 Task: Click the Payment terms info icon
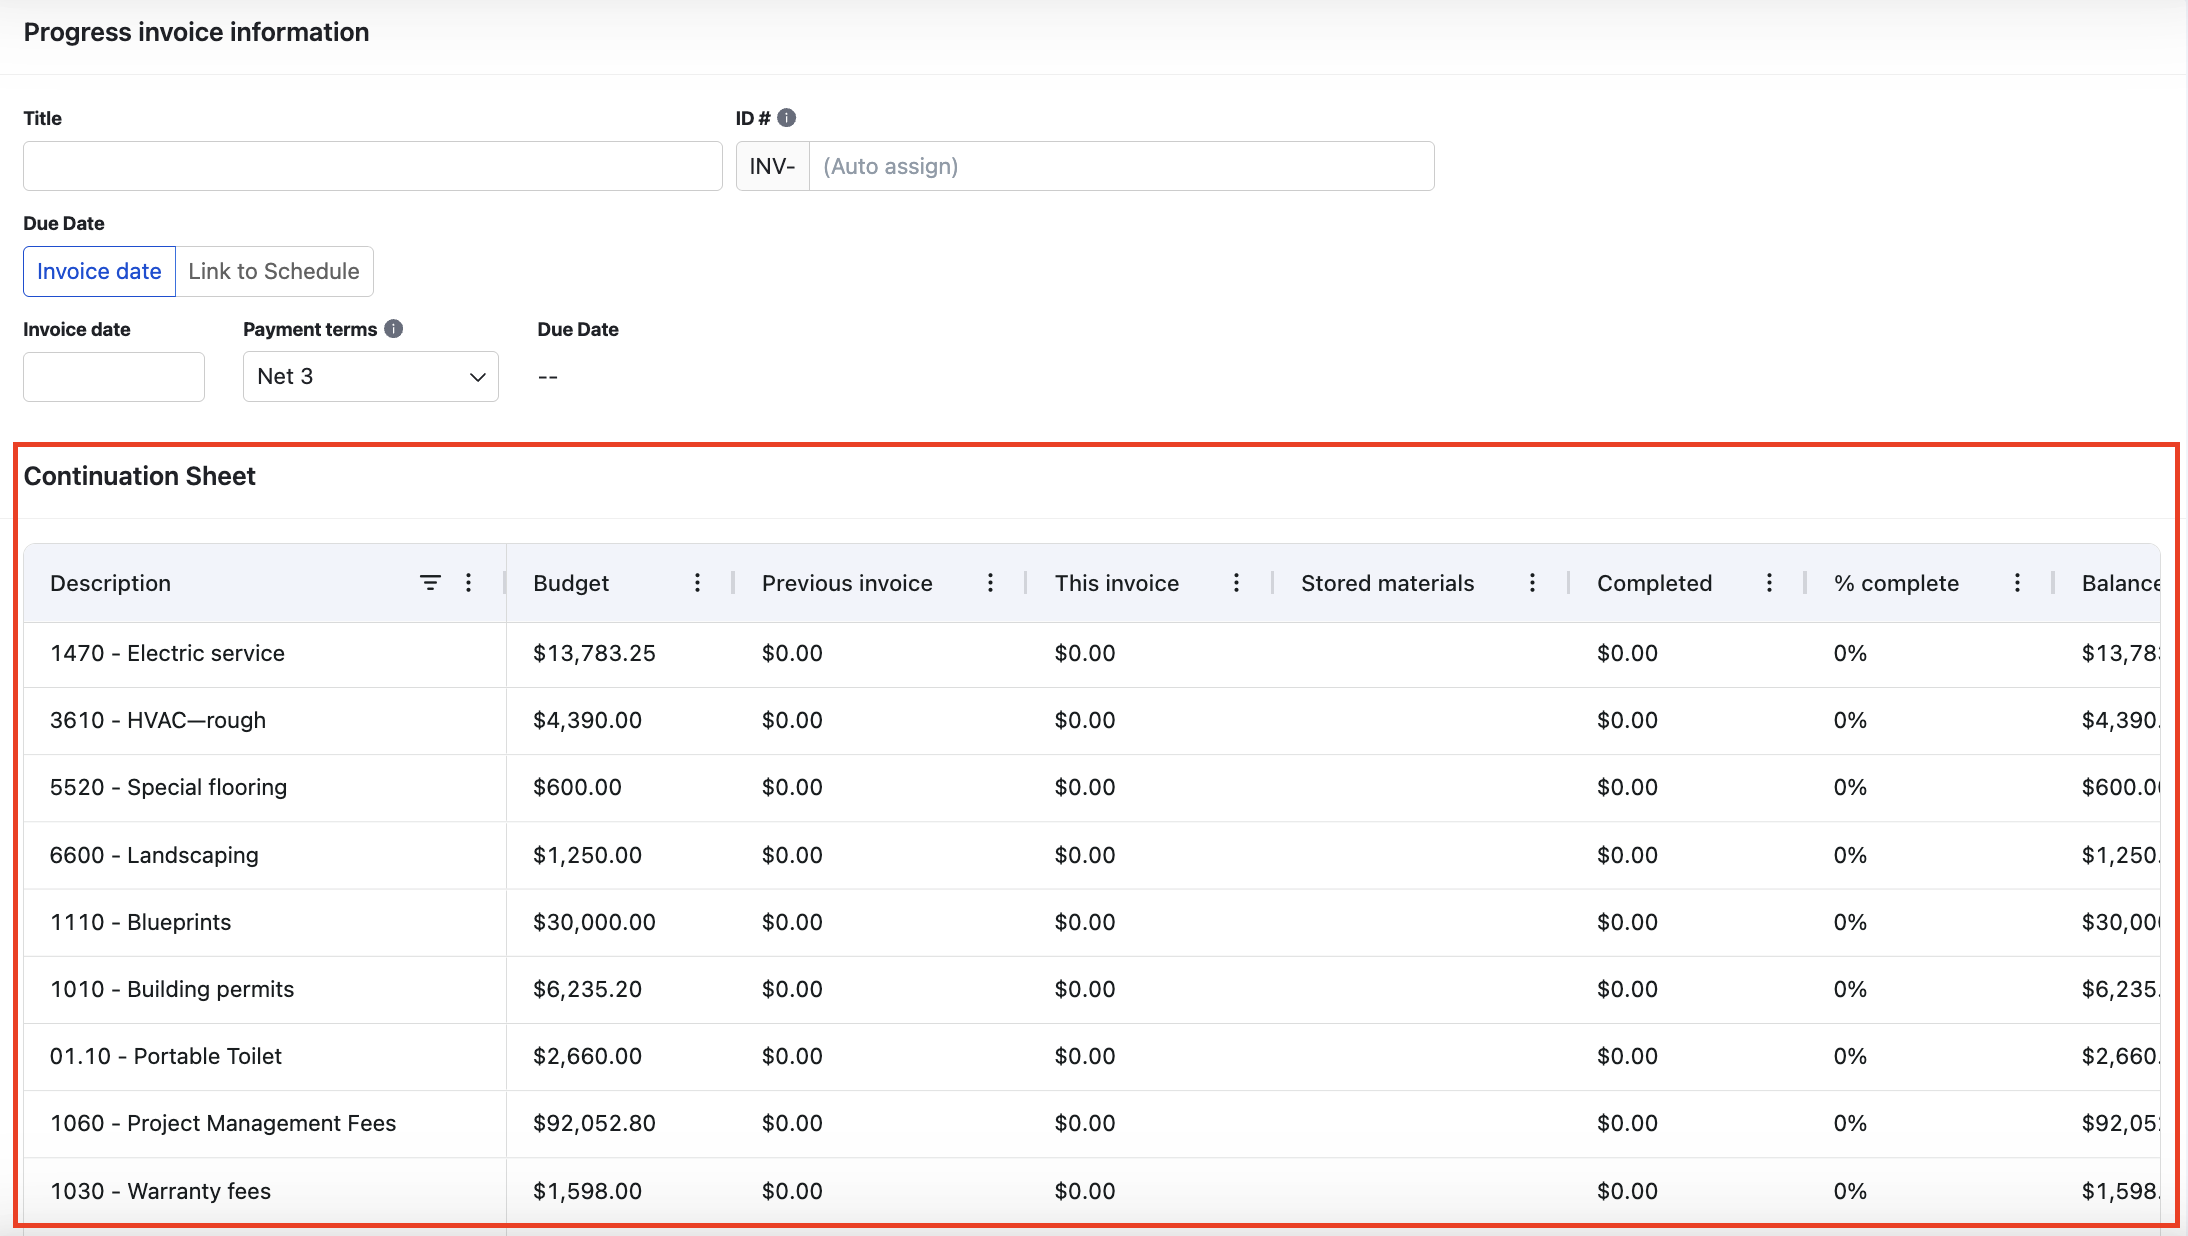[394, 329]
